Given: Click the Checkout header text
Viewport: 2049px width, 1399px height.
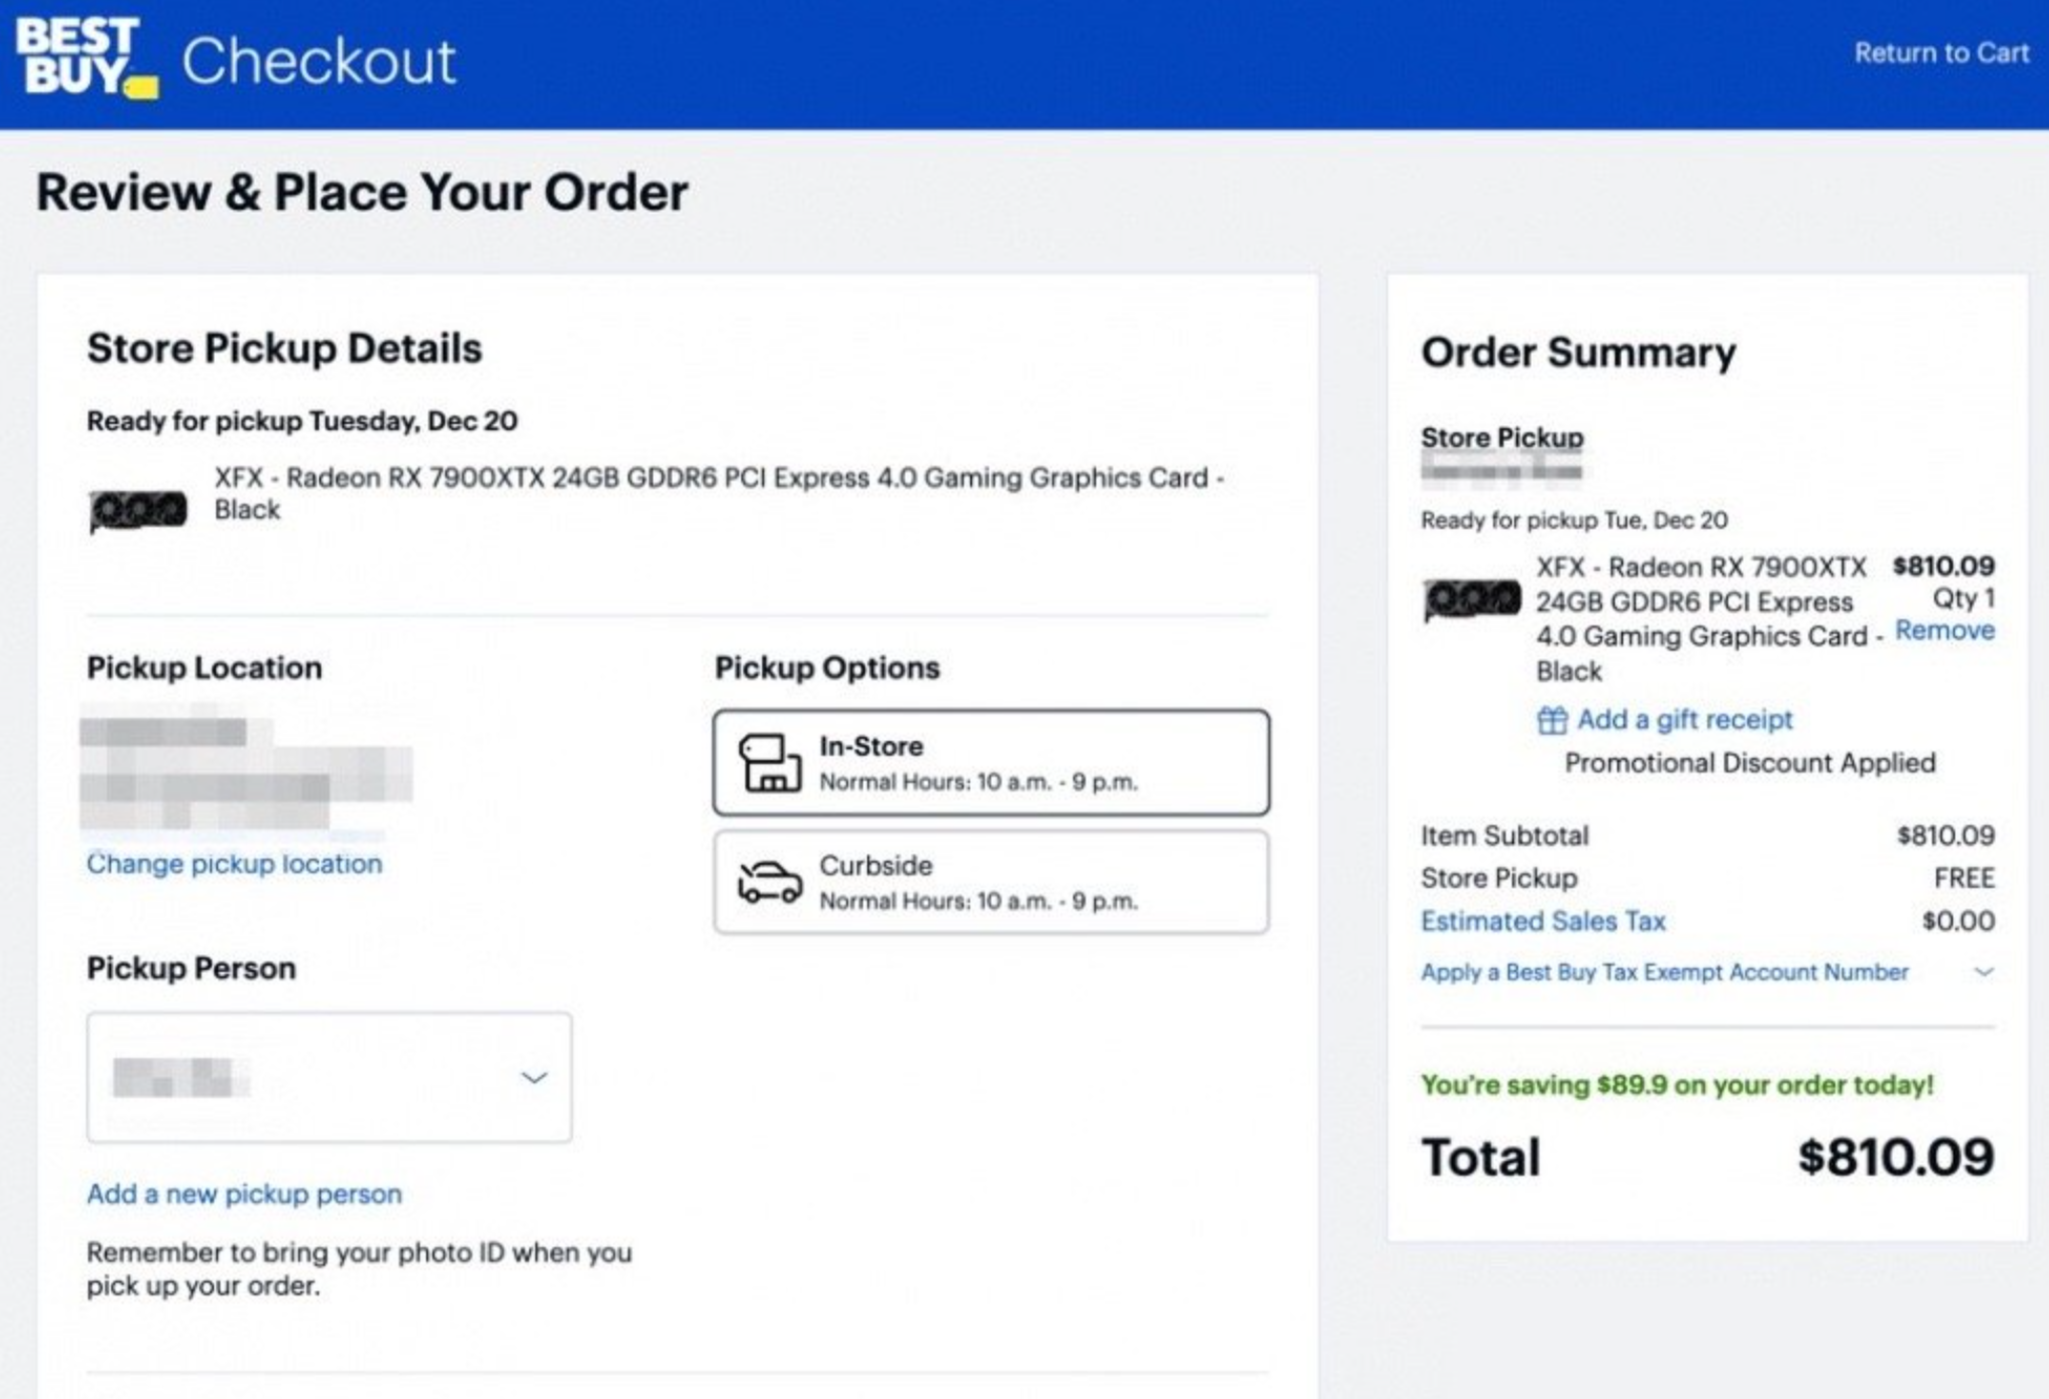Looking at the screenshot, I should 318,61.
